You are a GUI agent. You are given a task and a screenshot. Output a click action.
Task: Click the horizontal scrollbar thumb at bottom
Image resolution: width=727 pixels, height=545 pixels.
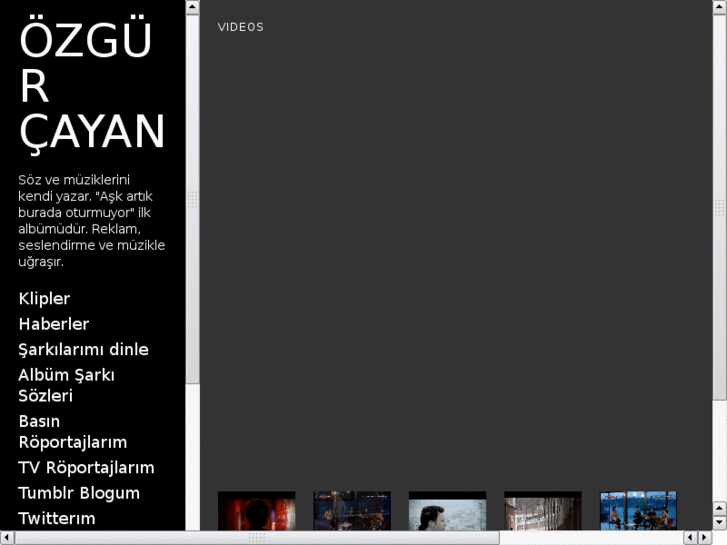(257, 538)
